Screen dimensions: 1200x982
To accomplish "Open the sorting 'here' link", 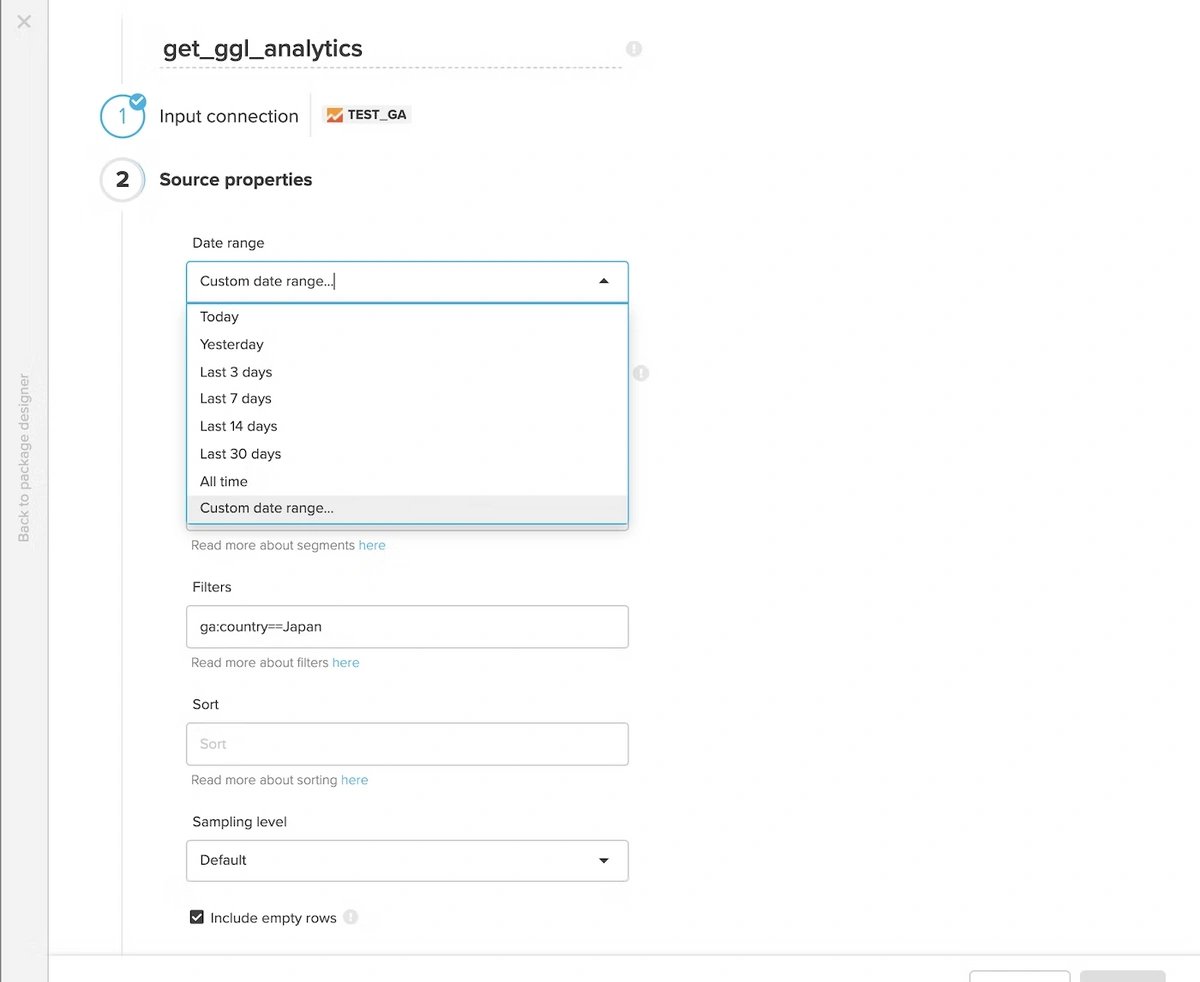I will tap(355, 780).
